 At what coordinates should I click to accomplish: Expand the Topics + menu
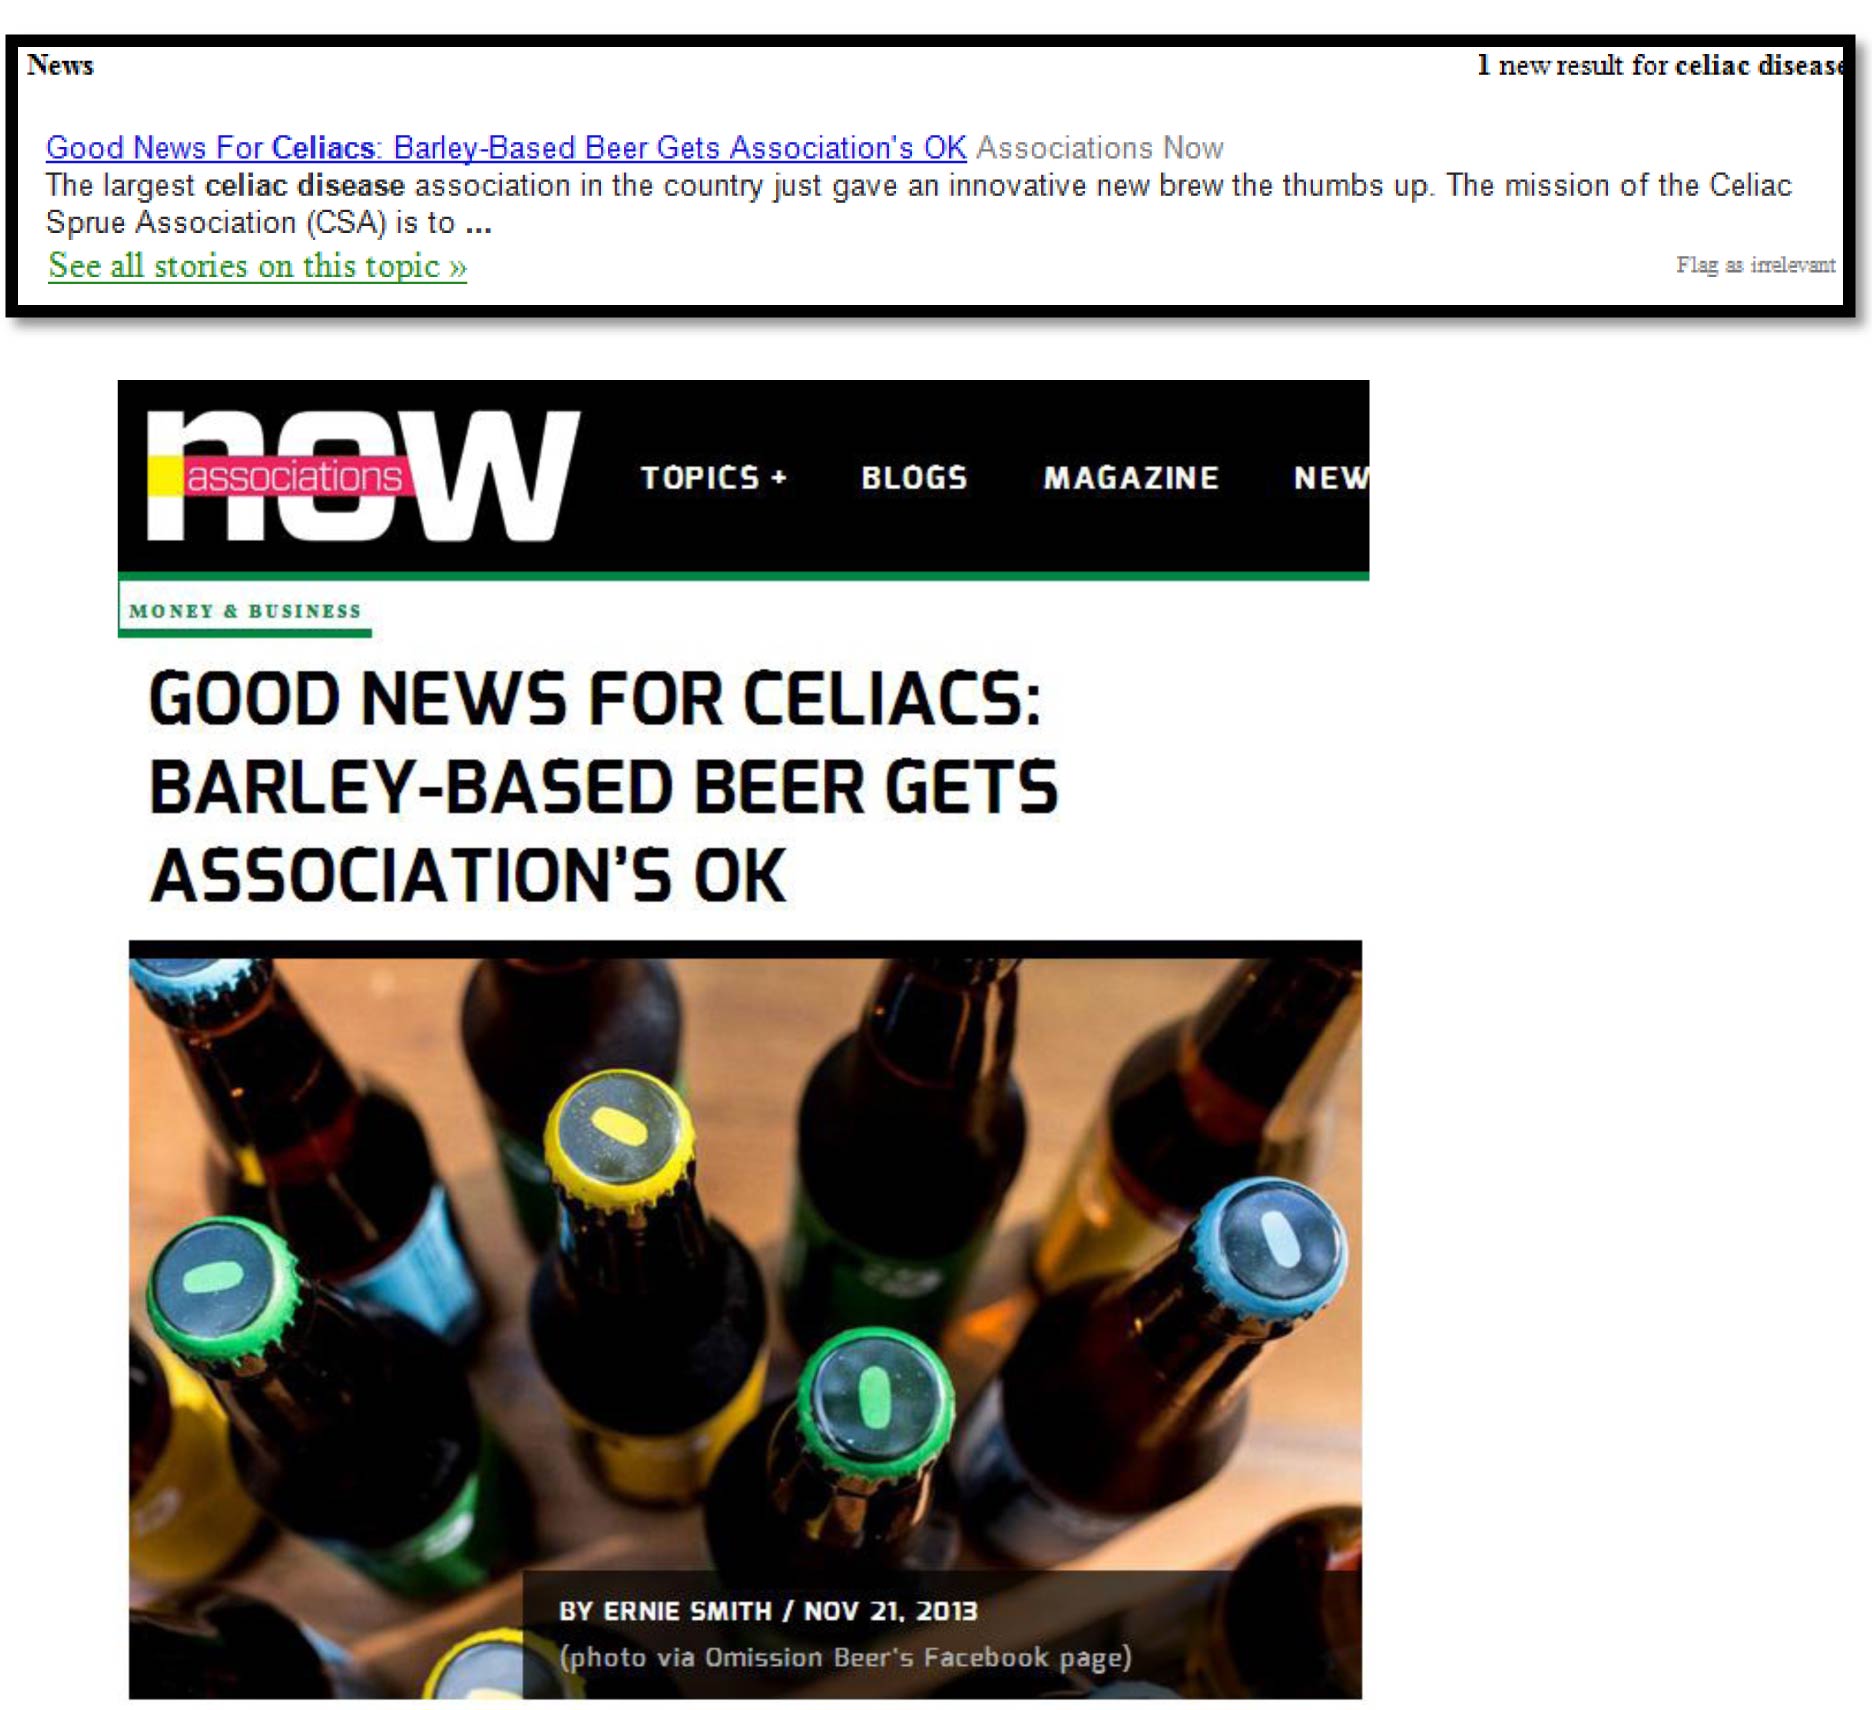pyautogui.click(x=714, y=478)
